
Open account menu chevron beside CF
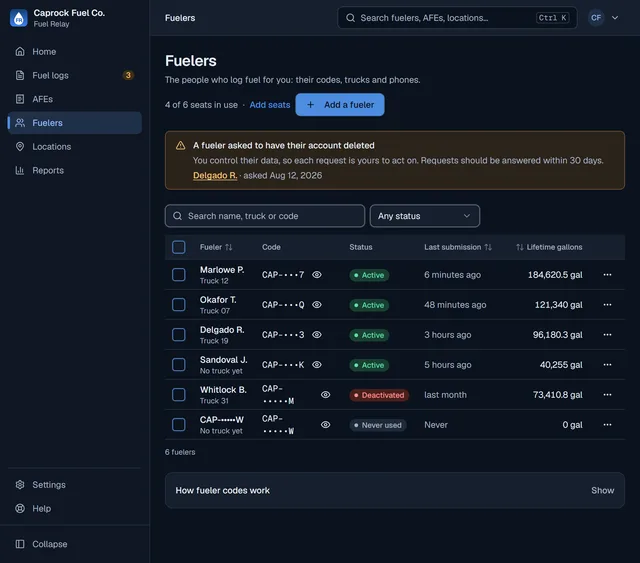point(615,18)
